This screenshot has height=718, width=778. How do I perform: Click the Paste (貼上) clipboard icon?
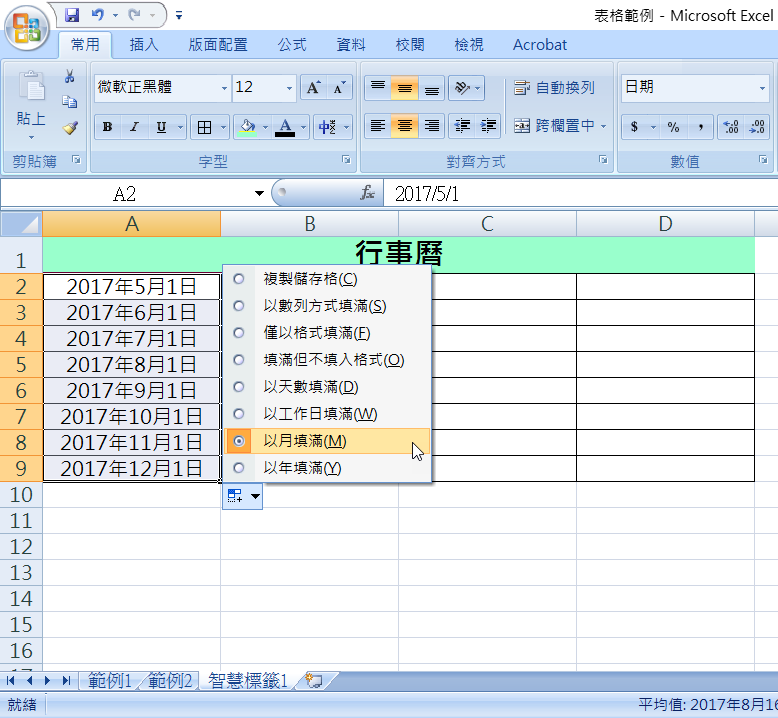31,86
